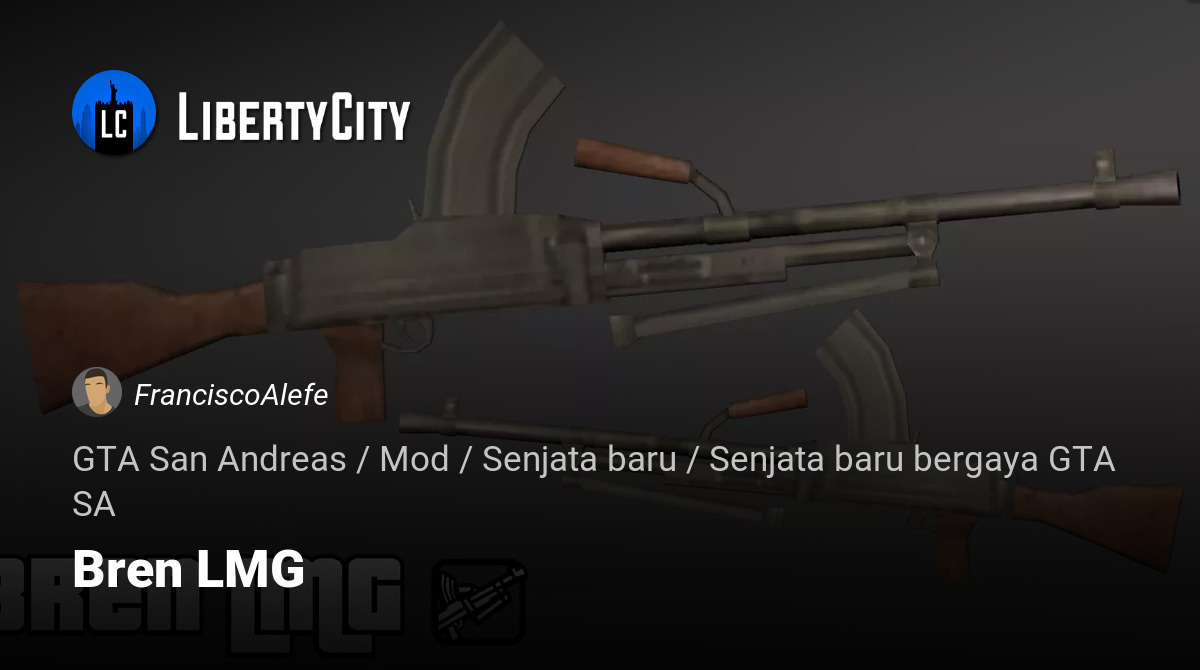The width and height of the screenshot is (1200, 670).
Task: Open the LibertyCity wordmark link
Action: click(x=293, y=117)
